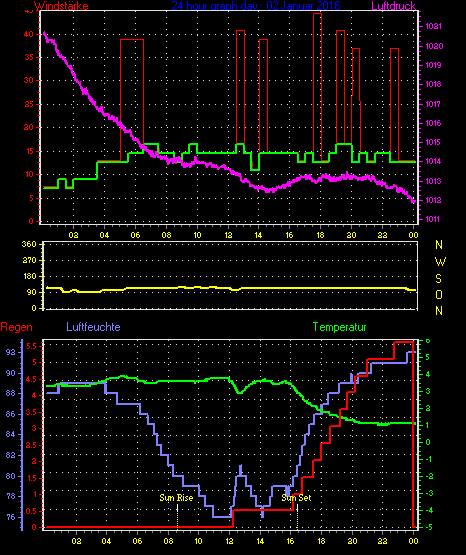Click the 35 value on the Windstärke axis
Image resolution: width=466 pixels, height=555 pixels.
pos(28,57)
